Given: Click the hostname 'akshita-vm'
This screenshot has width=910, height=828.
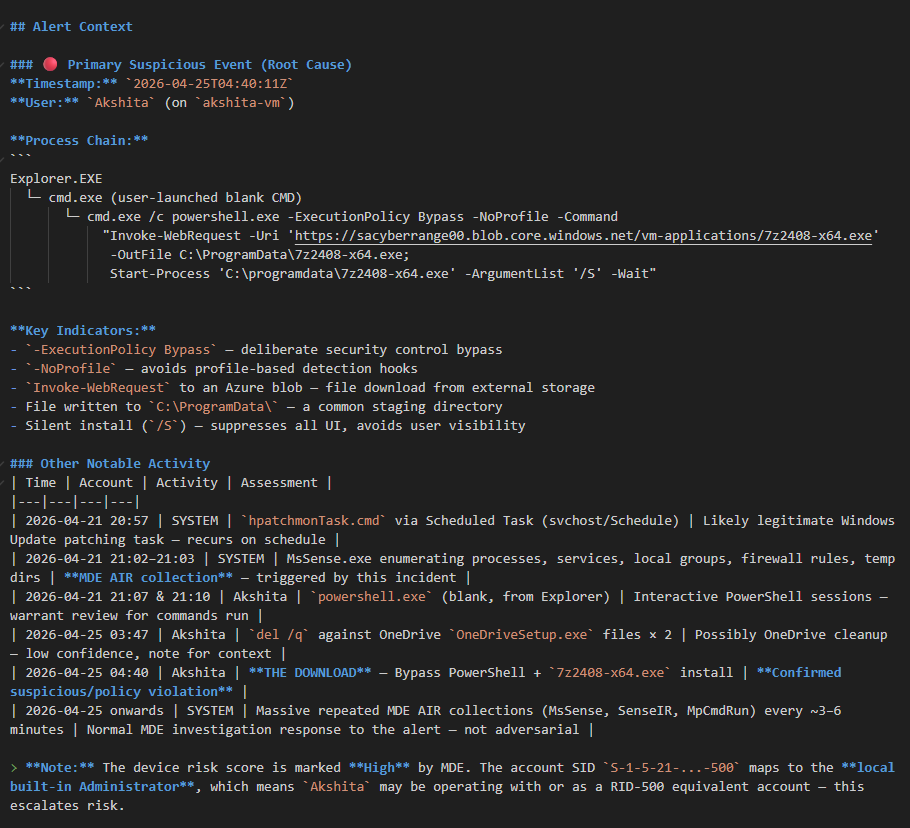Looking at the screenshot, I should [x=241, y=103].
